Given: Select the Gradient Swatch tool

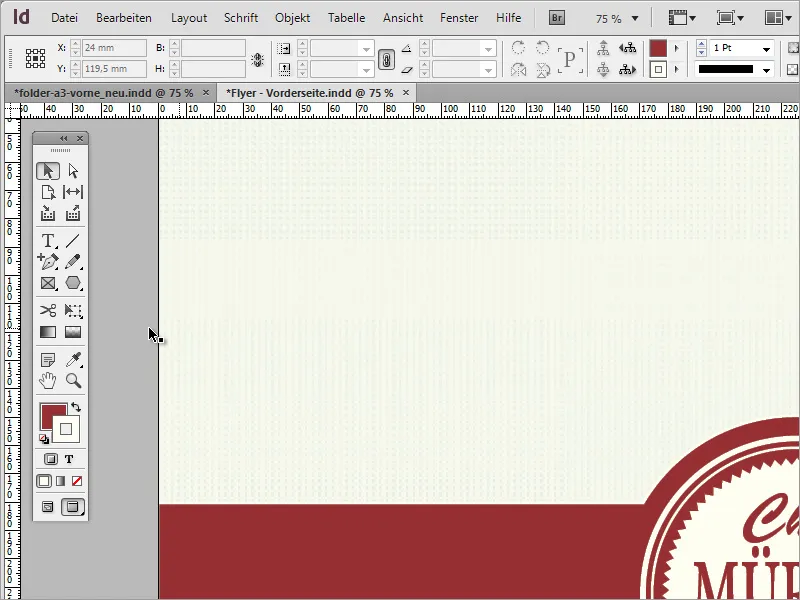Looking at the screenshot, I should [x=48, y=332].
